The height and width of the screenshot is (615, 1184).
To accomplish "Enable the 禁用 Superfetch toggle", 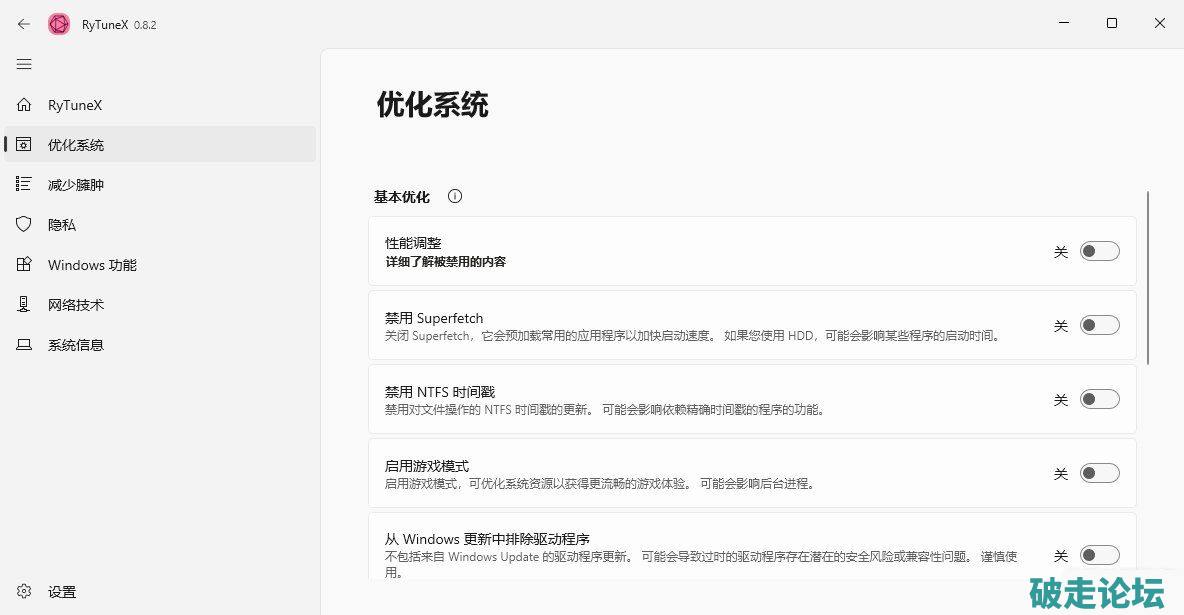I will [1099, 326].
